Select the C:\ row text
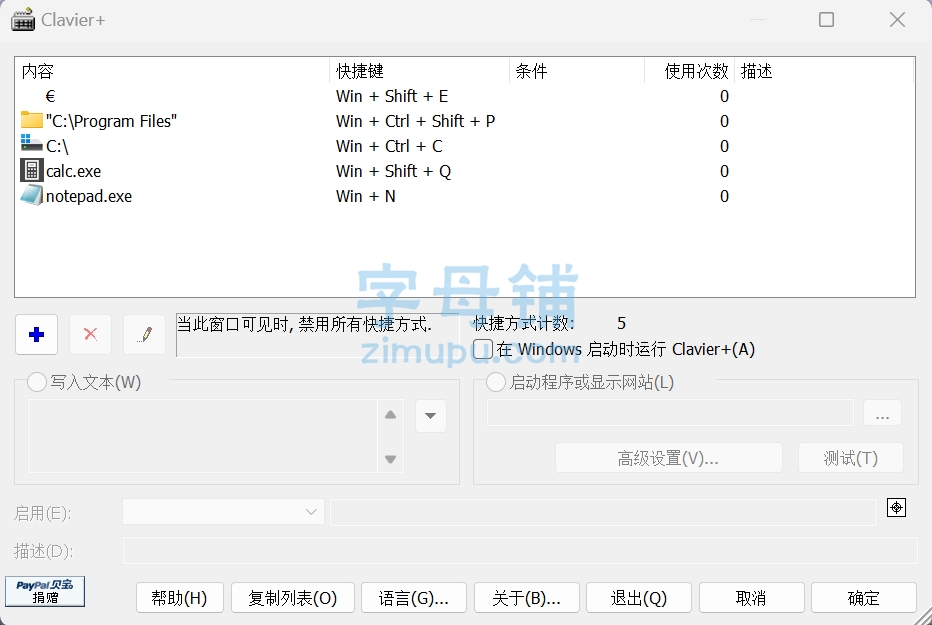The height and width of the screenshot is (625, 932). coord(57,146)
